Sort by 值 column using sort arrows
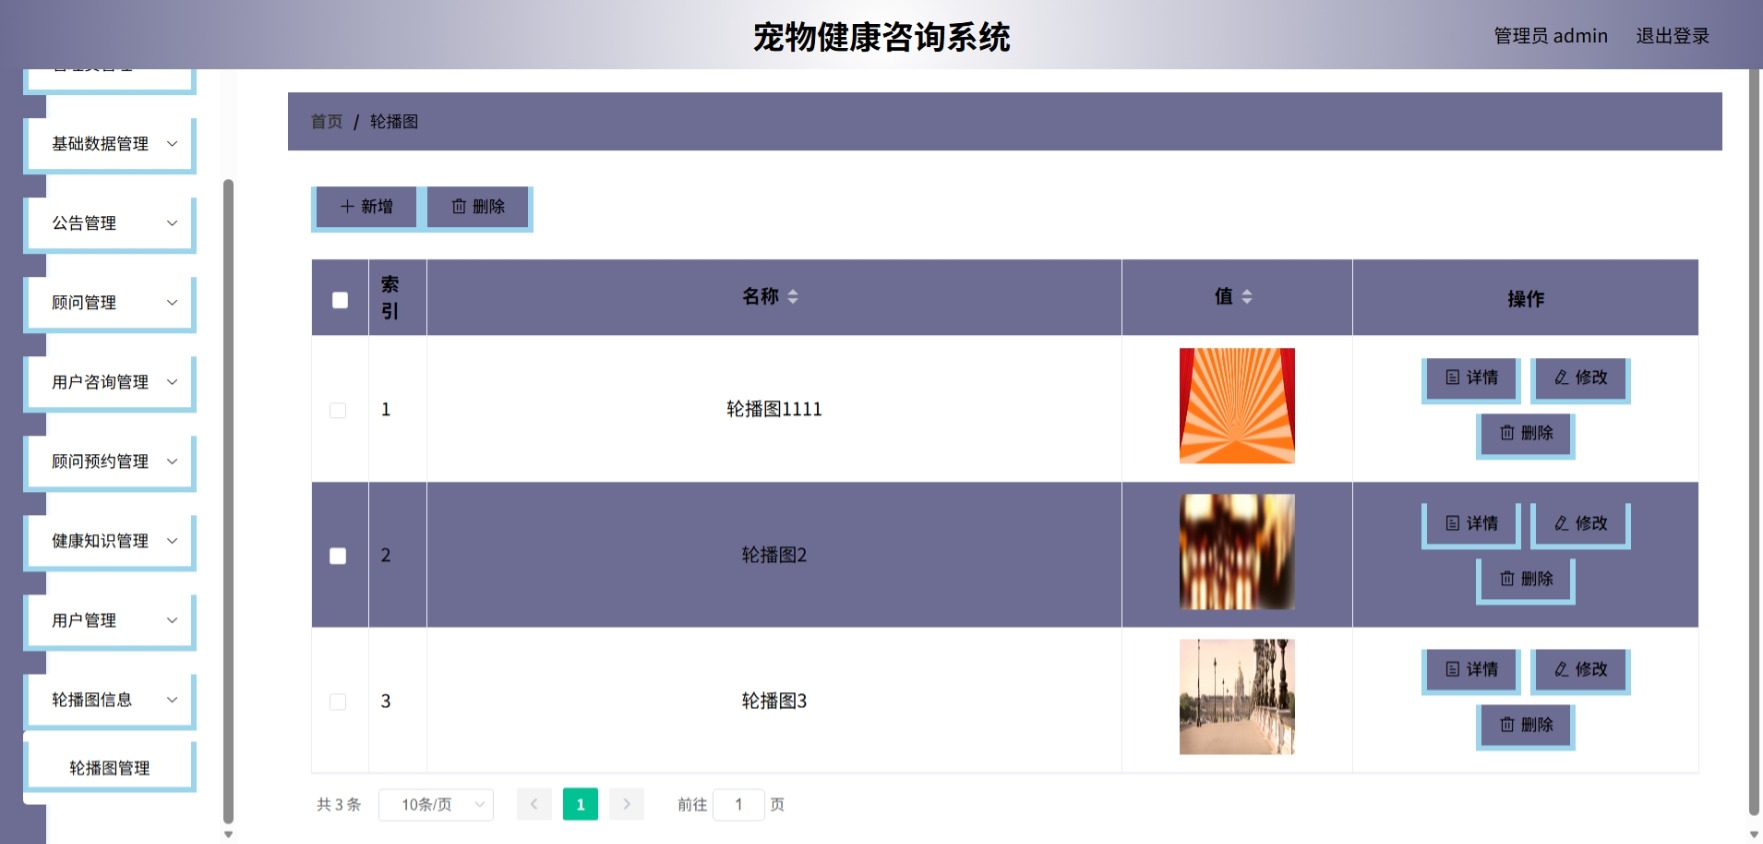 point(1247,297)
